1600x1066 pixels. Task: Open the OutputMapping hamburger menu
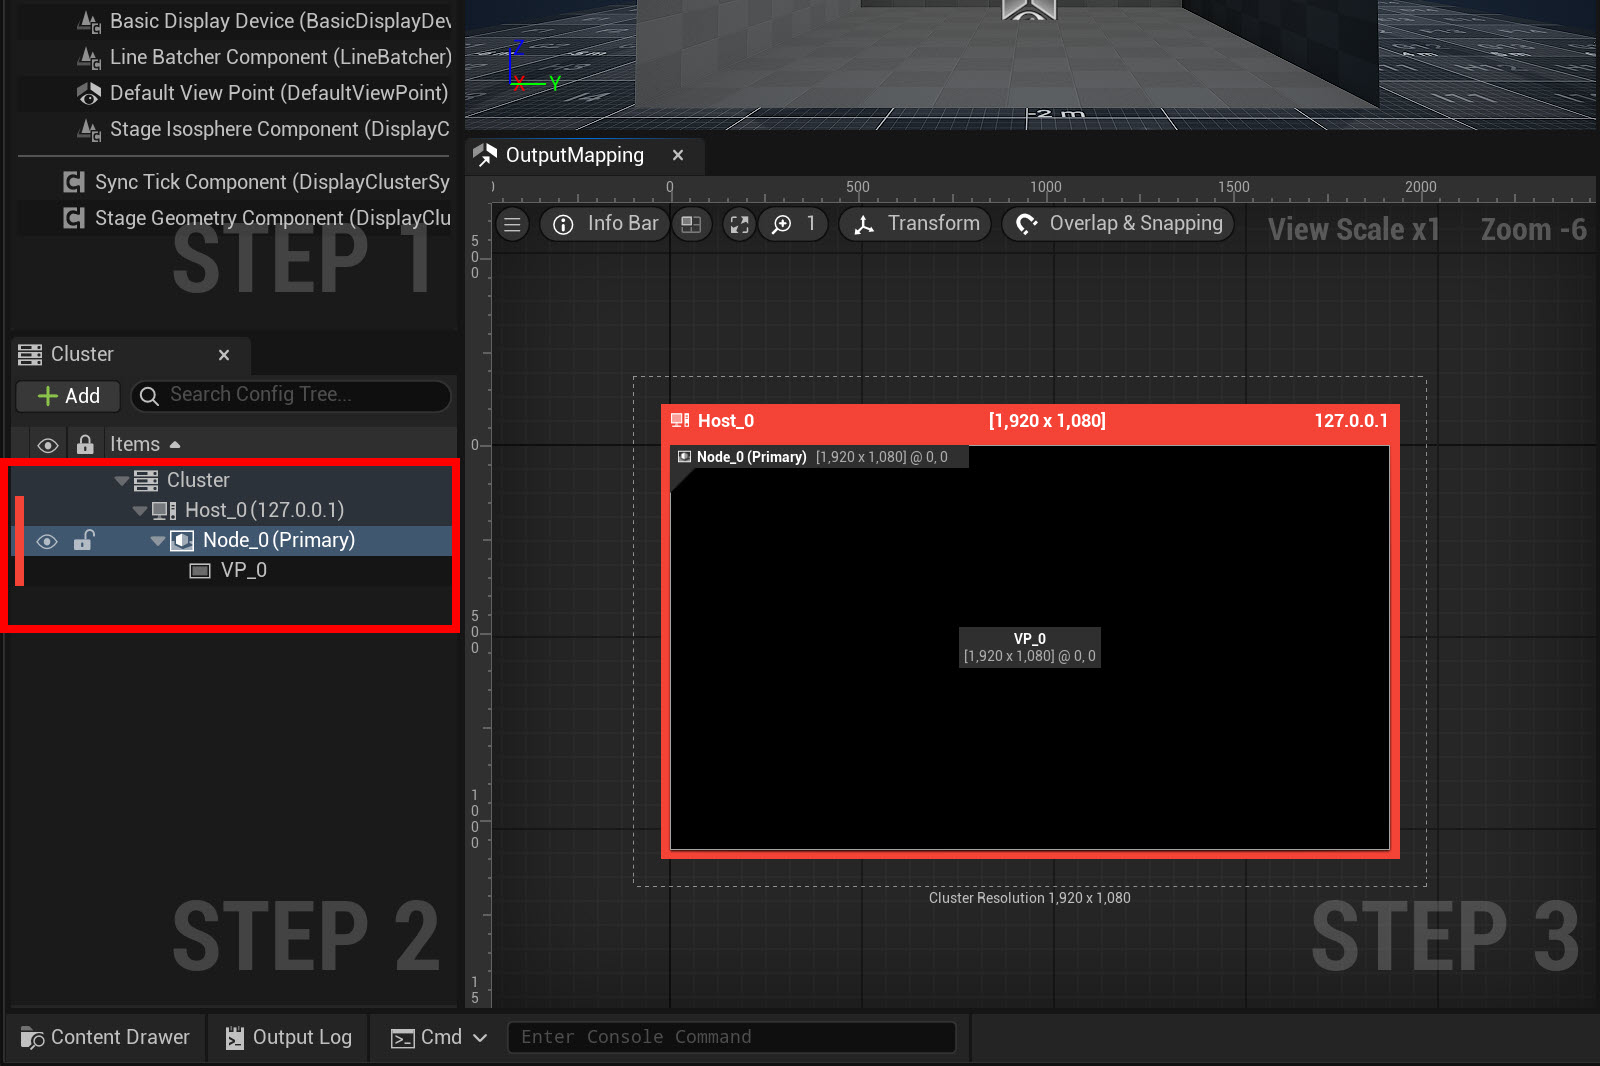[x=512, y=224]
